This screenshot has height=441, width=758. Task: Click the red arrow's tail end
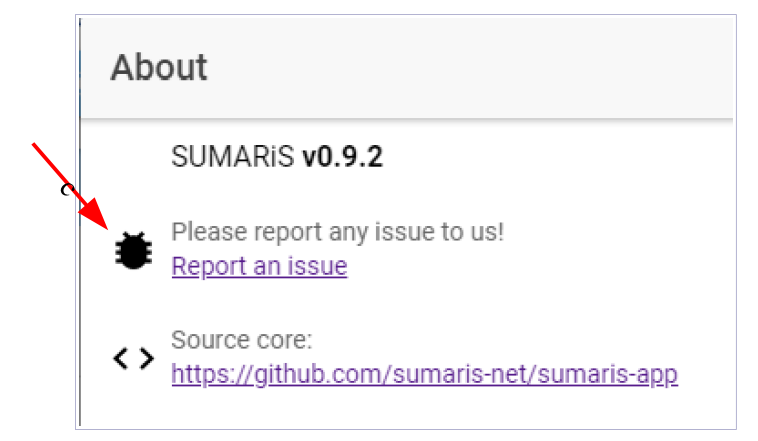tap(35, 146)
